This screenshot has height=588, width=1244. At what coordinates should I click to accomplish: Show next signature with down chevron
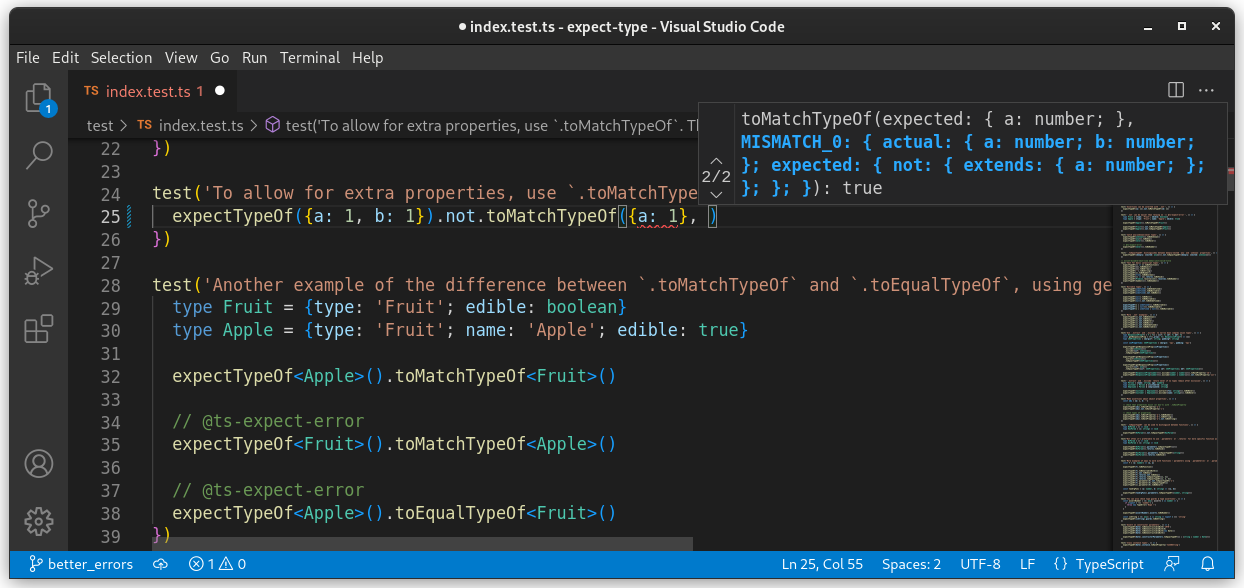point(716,193)
